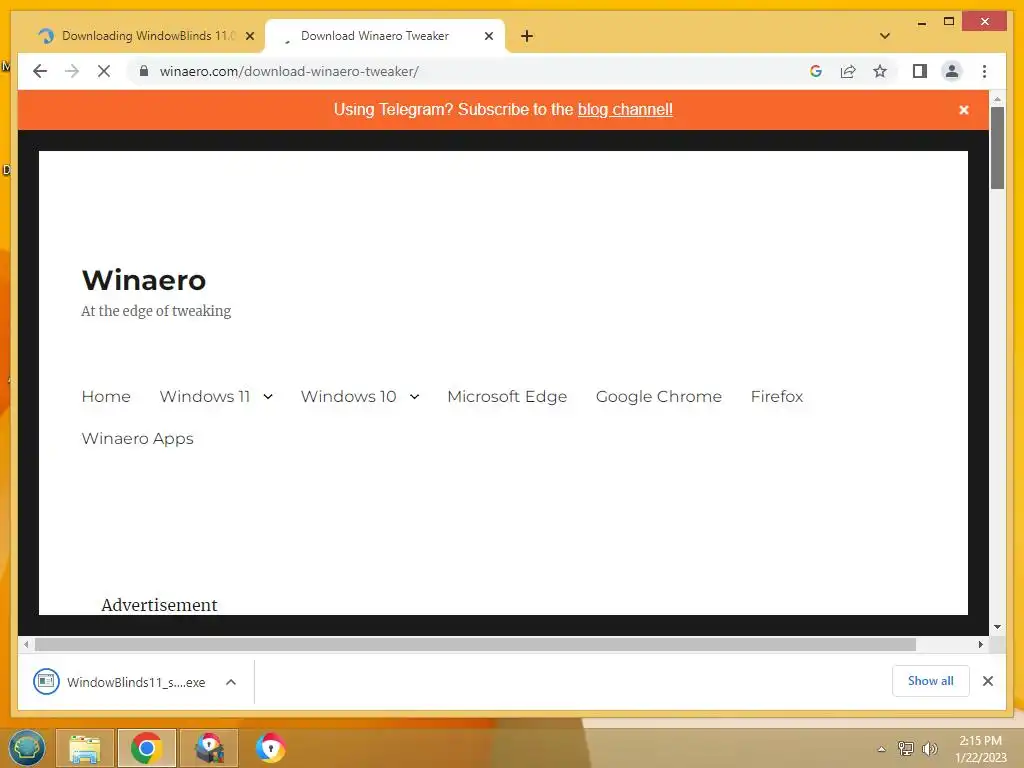The image size is (1024, 768).
Task: Click the vertical scrollbar thumb
Action: tap(997, 148)
